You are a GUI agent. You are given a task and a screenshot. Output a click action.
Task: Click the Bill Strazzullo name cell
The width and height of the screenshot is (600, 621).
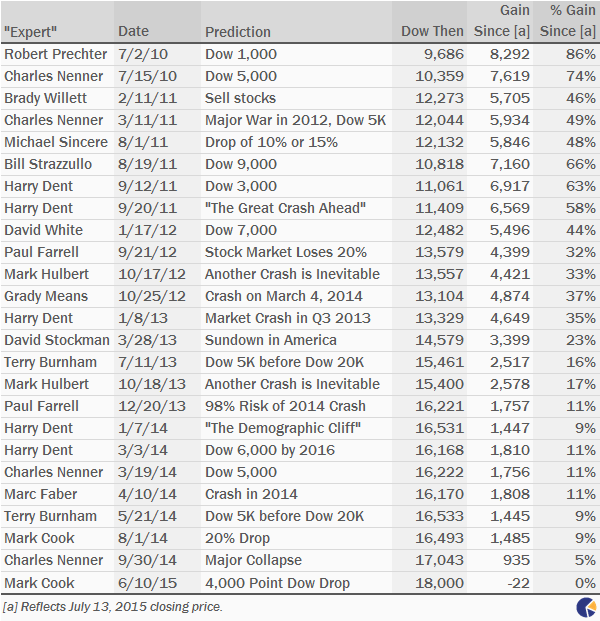point(48,164)
